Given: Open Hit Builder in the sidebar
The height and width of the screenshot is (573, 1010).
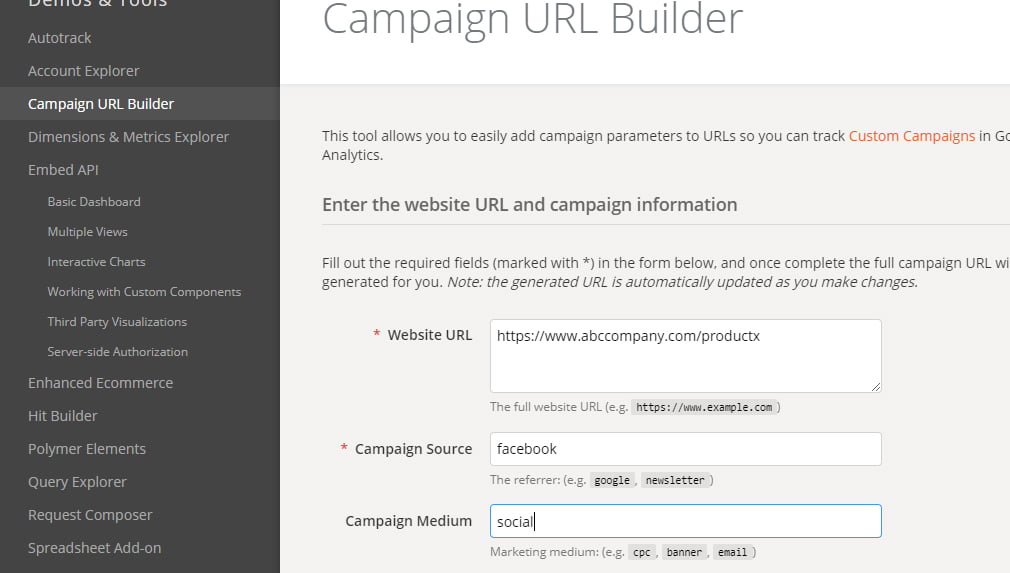Looking at the screenshot, I should pos(62,416).
